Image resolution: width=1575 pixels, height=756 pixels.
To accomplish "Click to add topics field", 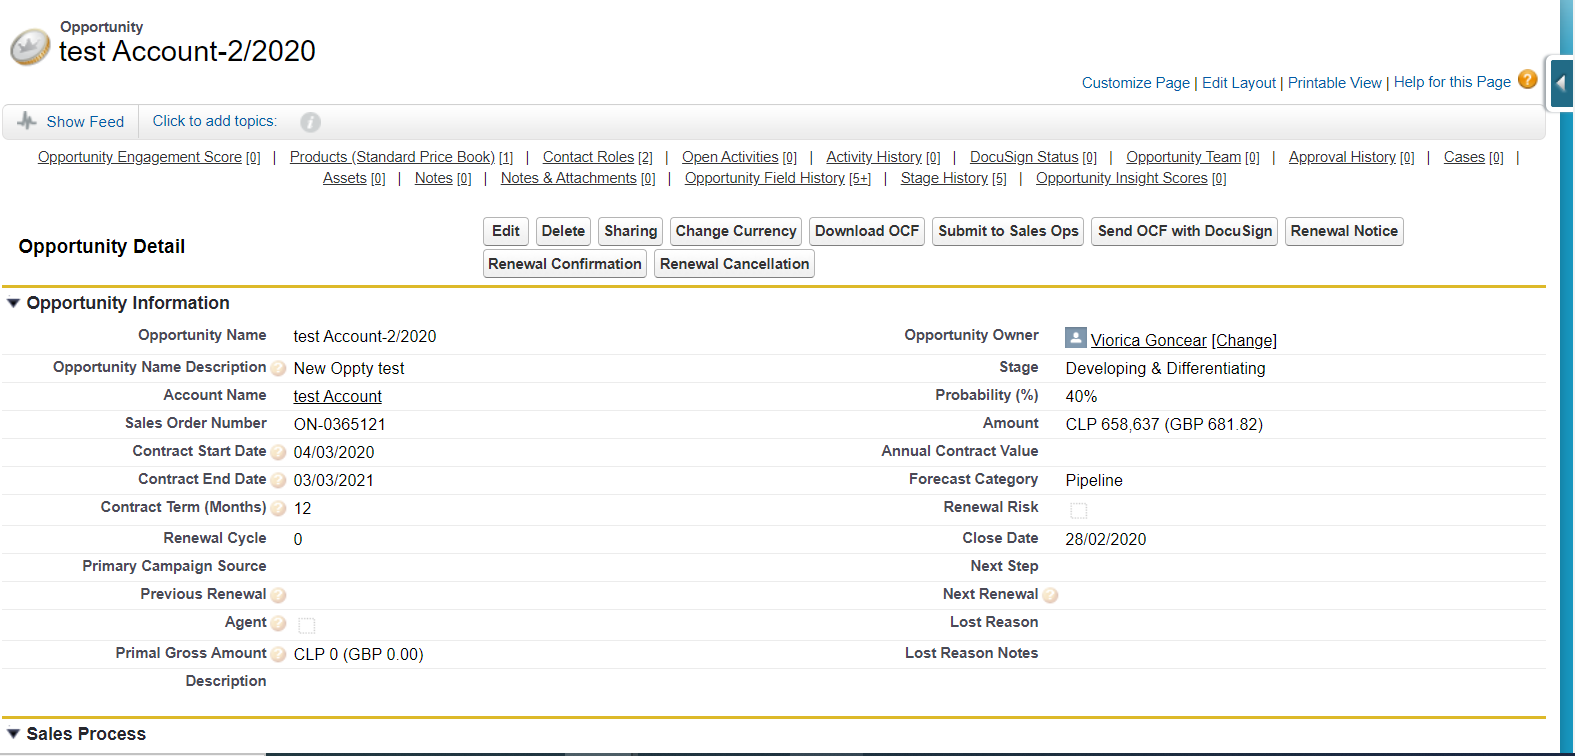I will point(214,121).
